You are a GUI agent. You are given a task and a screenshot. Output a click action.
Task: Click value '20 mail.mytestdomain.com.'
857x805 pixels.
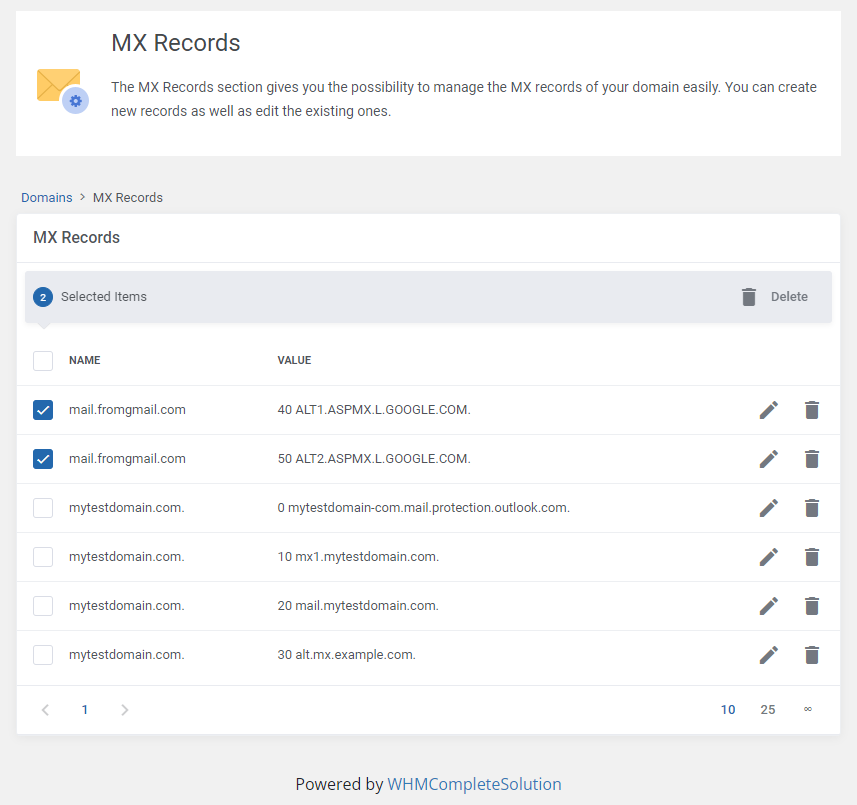pos(358,606)
